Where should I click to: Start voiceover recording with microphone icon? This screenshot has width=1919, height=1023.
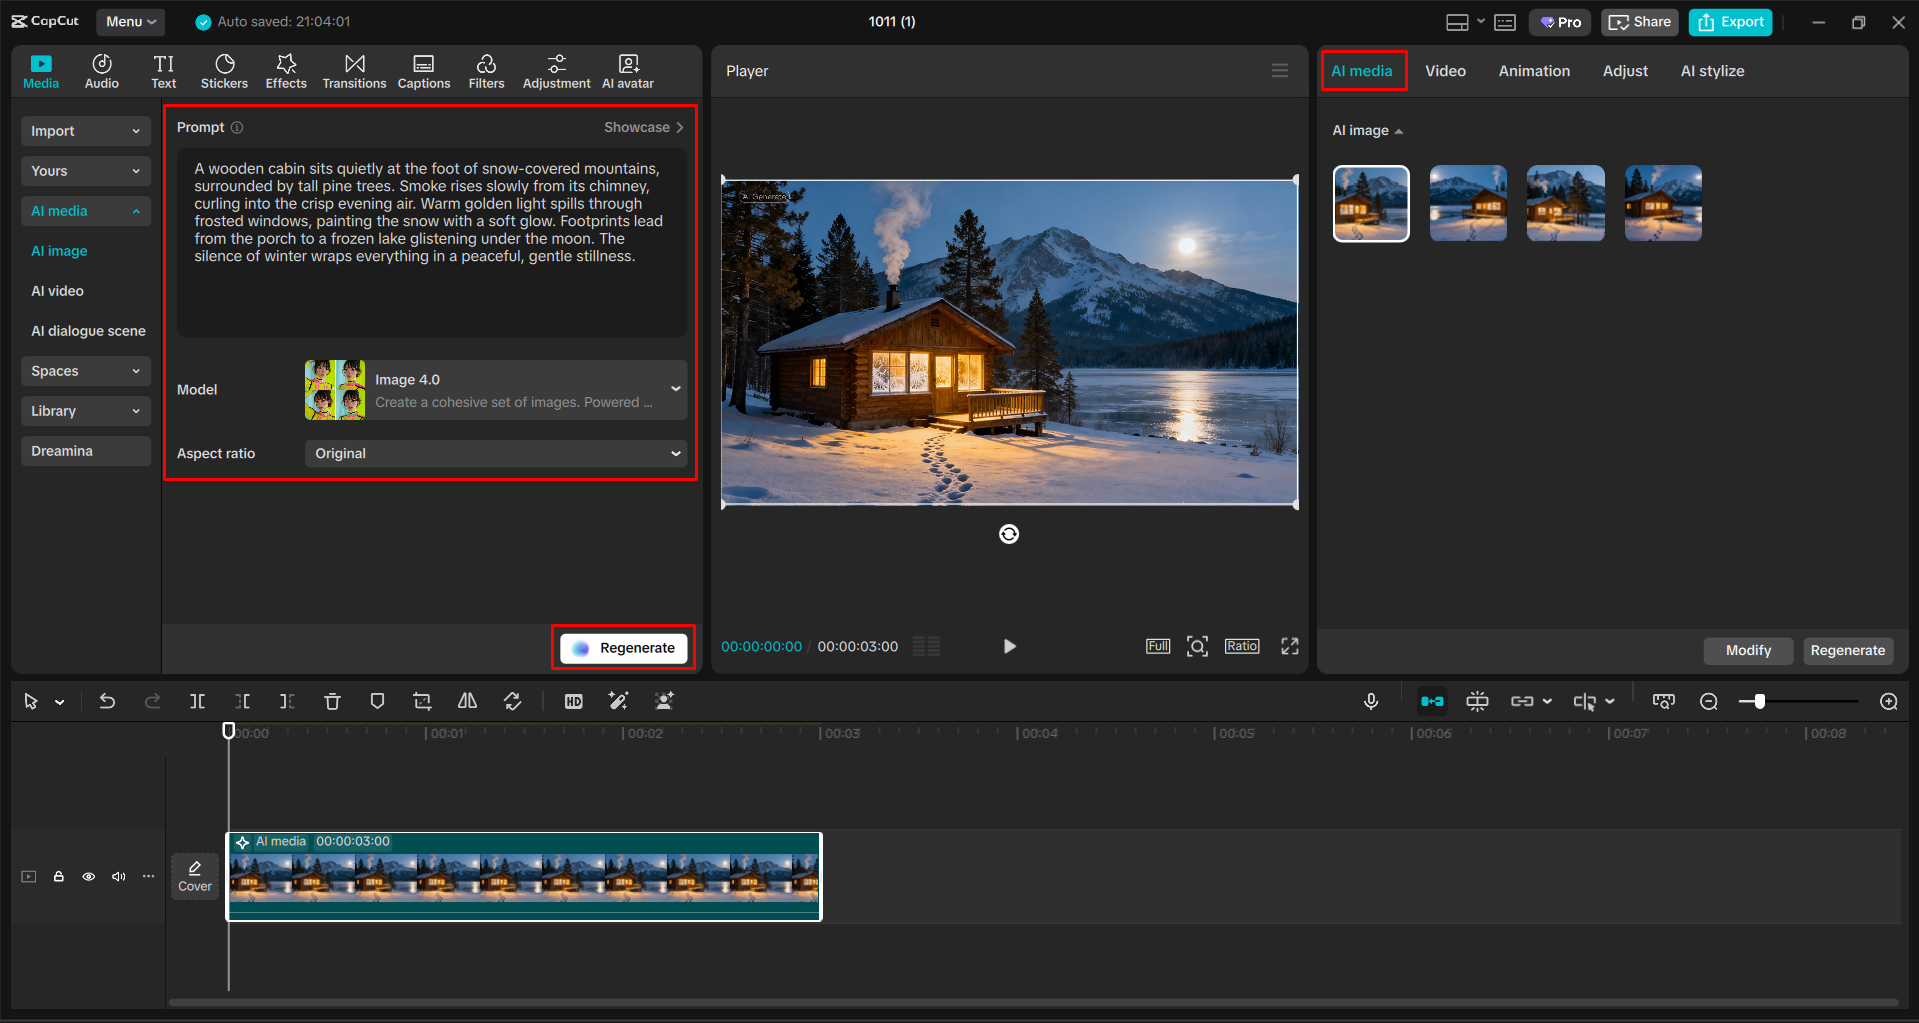[x=1371, y=702]
